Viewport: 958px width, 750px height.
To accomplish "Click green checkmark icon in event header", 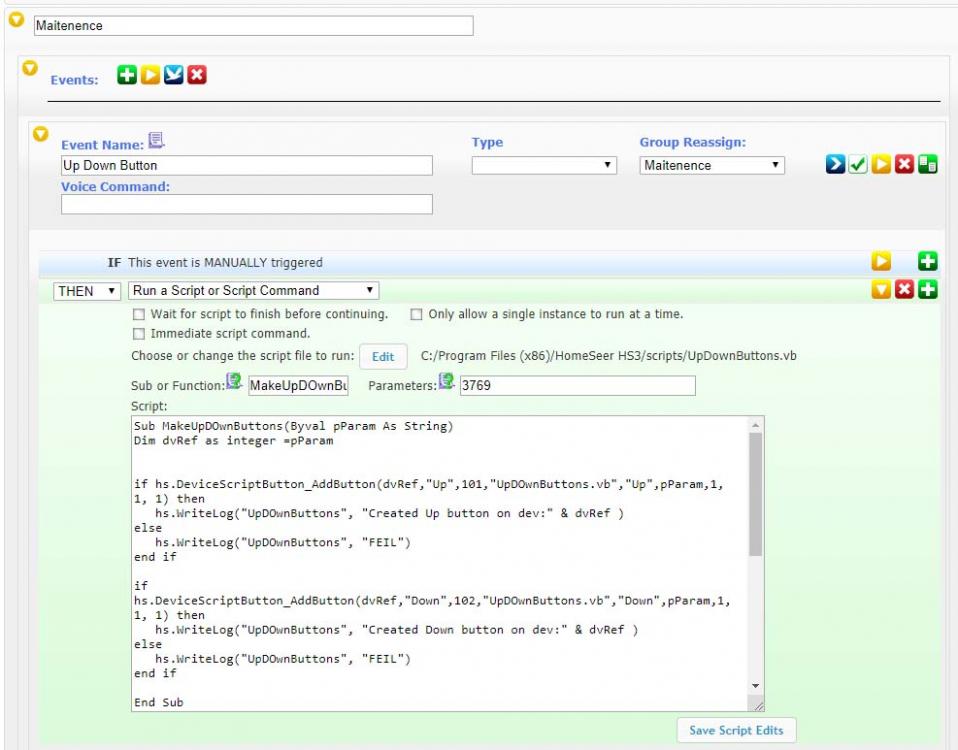I will [858, 166].
